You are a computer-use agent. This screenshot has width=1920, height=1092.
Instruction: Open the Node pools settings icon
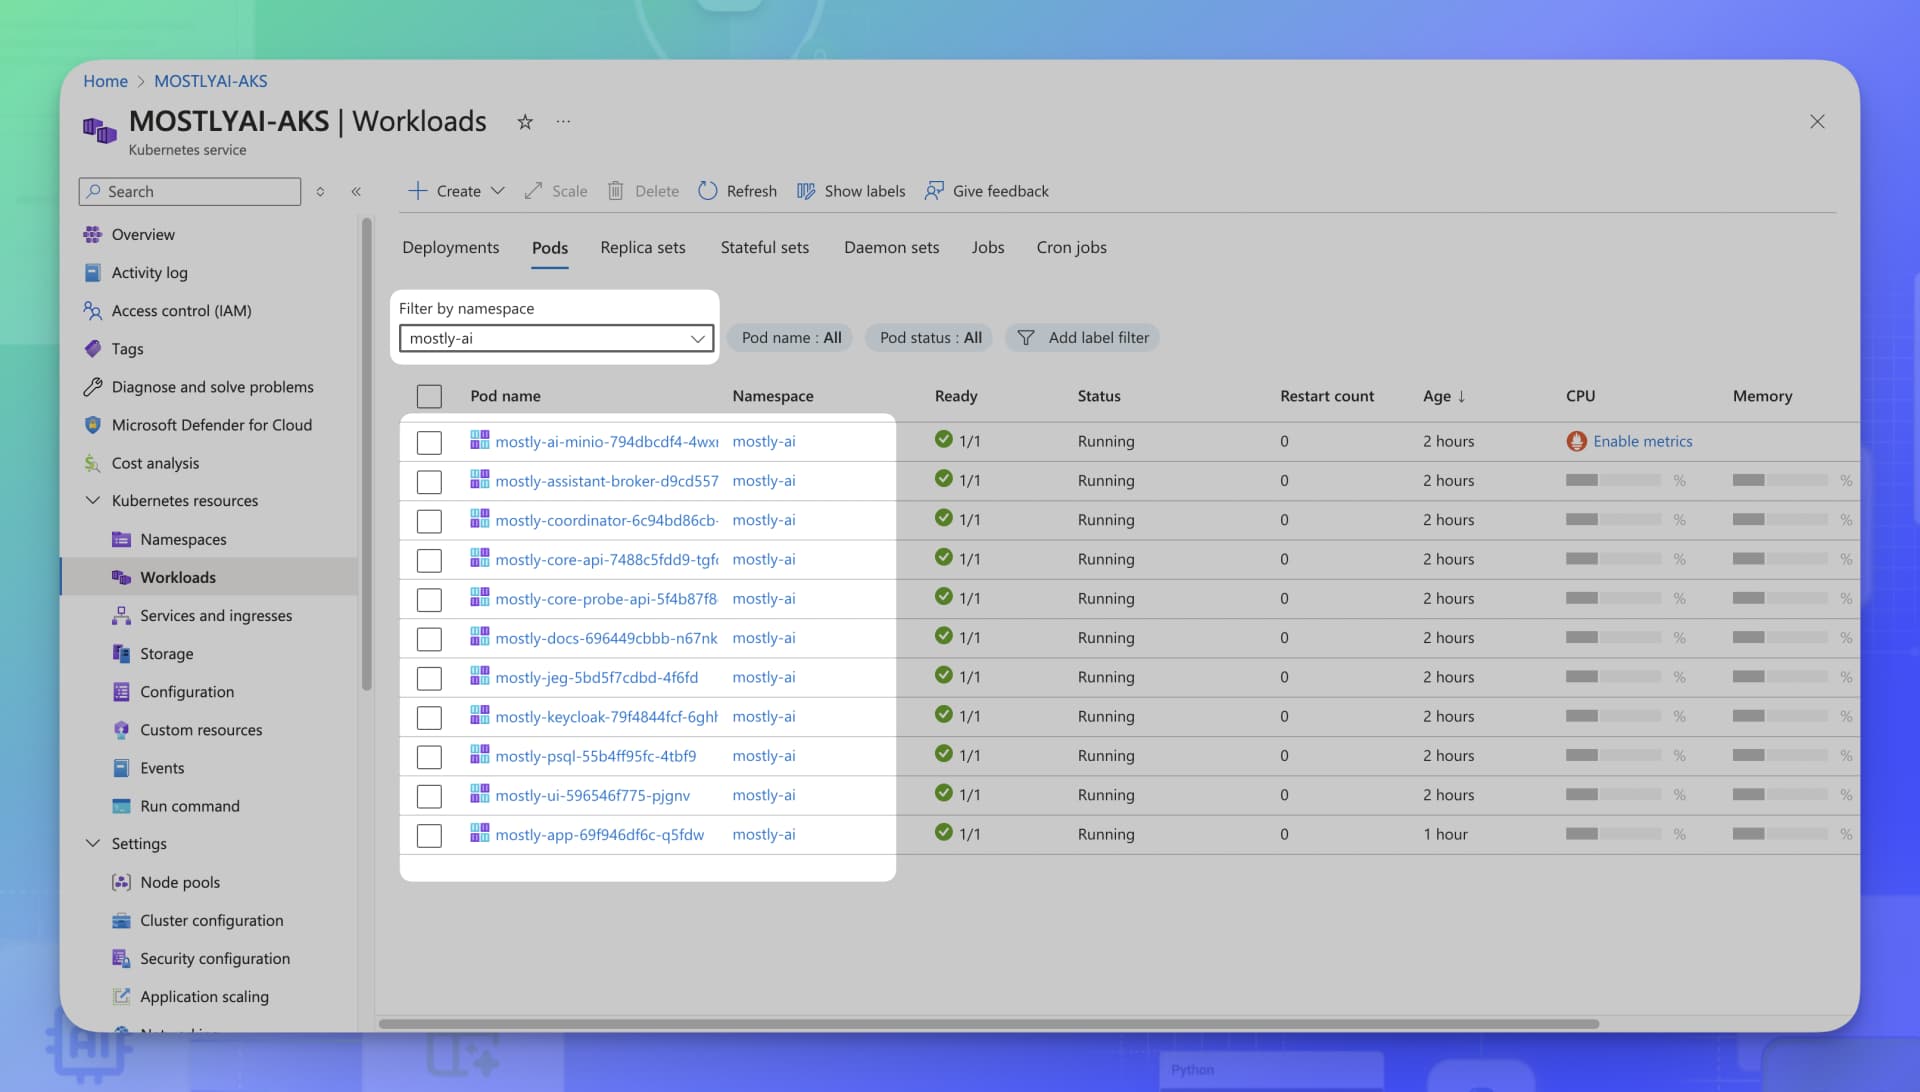point(121,882)
